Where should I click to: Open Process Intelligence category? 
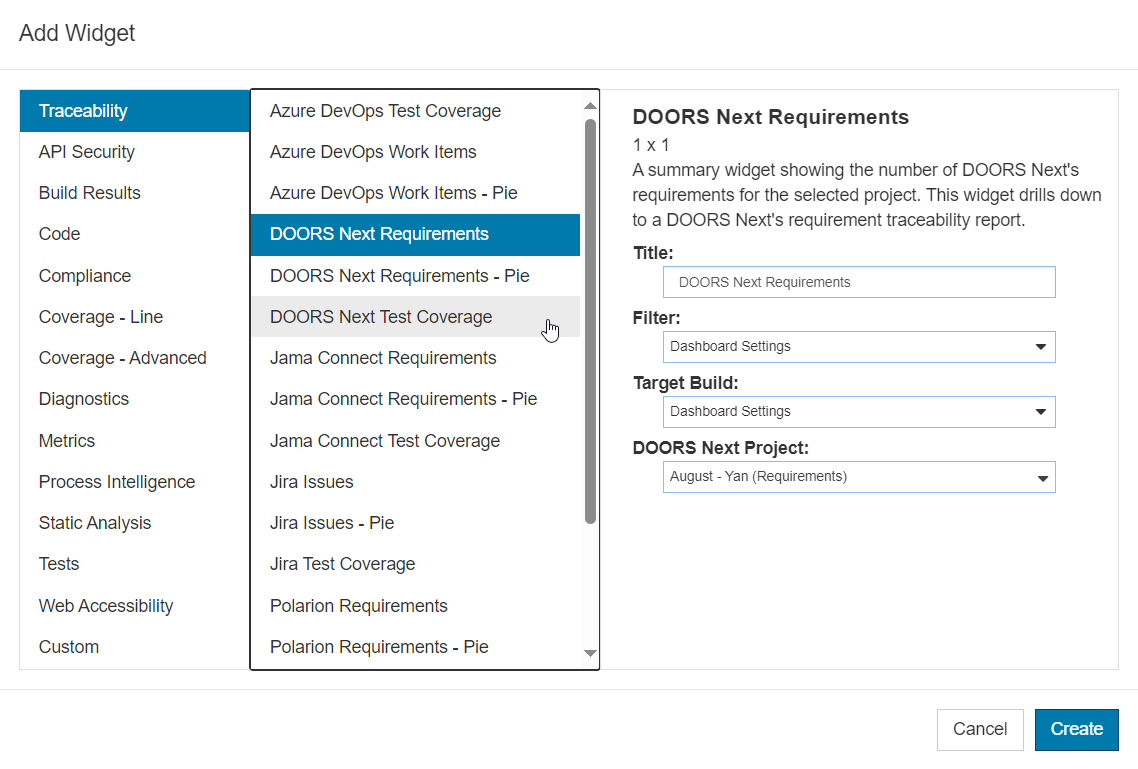click(134, 482)
